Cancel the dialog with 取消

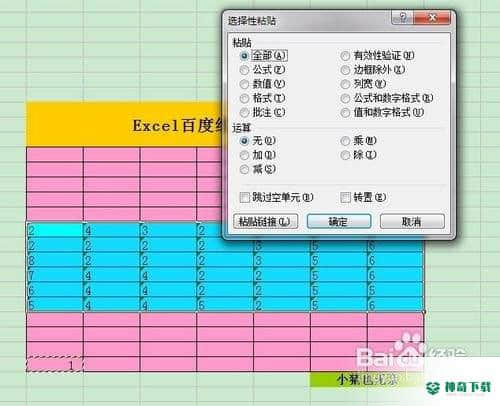click(x=412, y=222)
